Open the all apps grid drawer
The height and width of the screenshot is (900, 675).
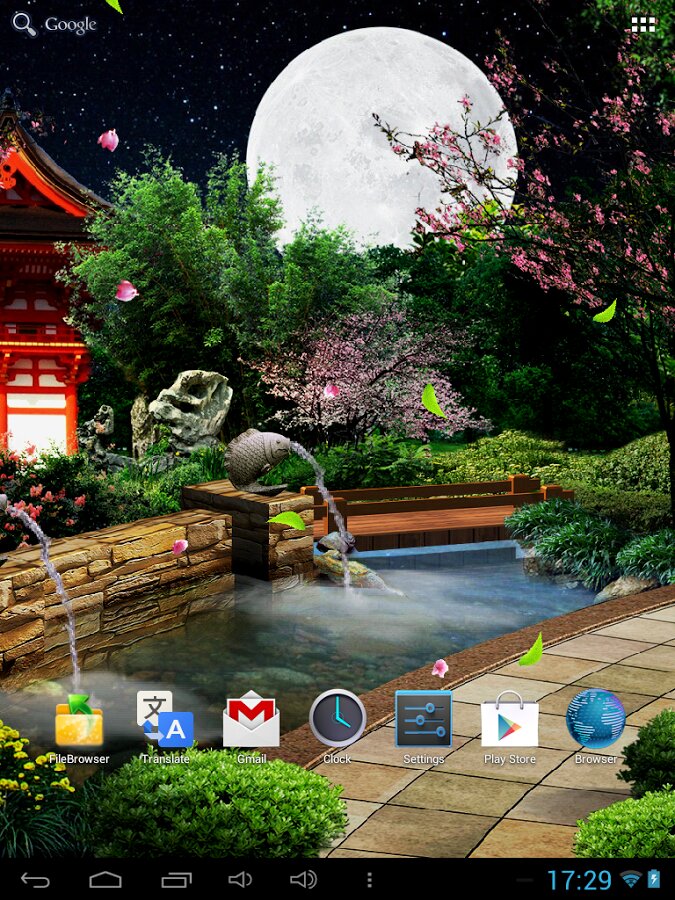point(643,24)
